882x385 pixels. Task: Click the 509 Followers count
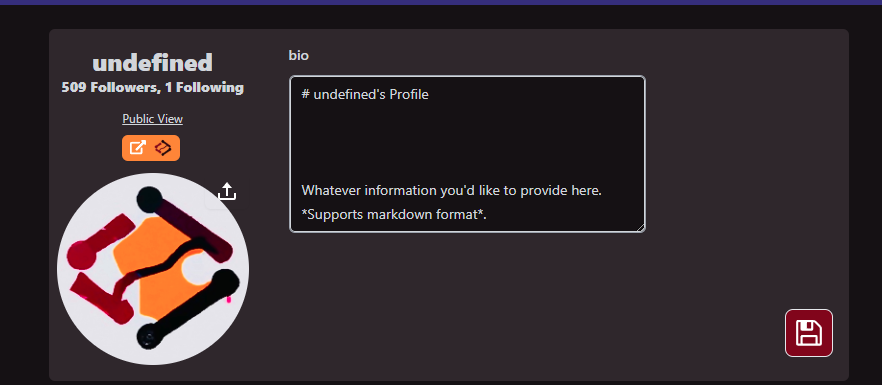click(x=110, y=88)
